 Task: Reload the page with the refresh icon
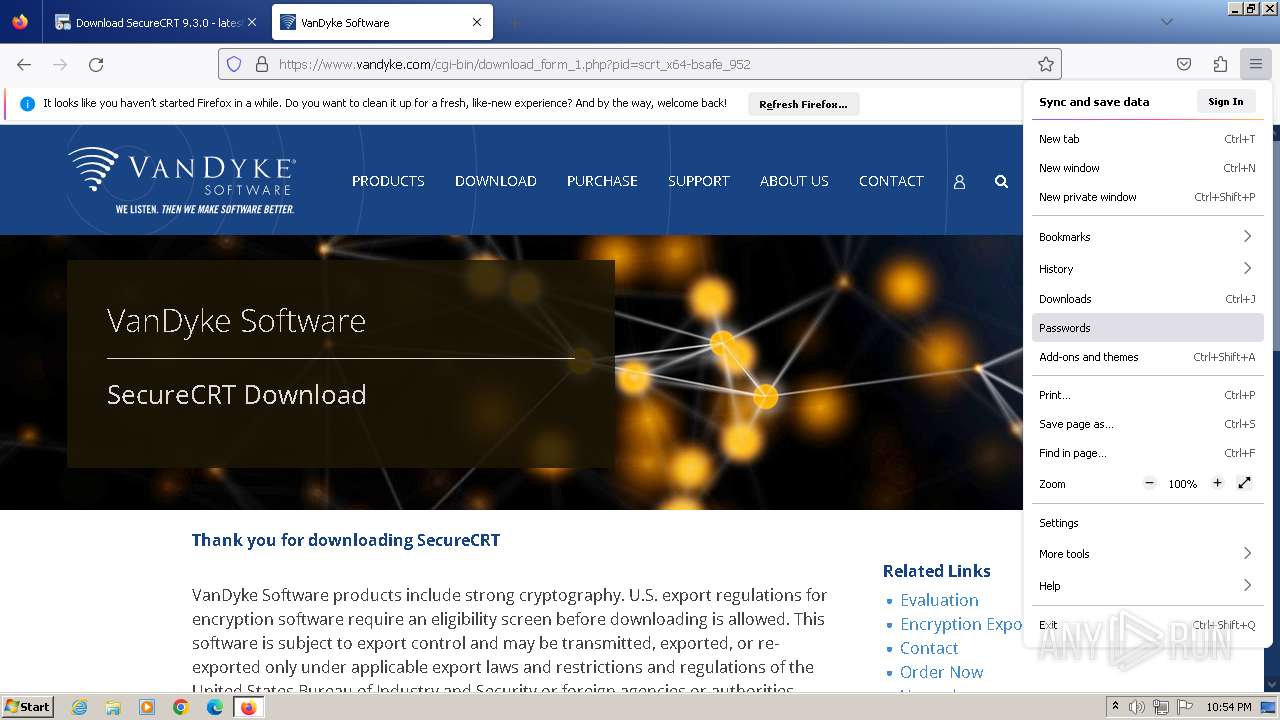(x=96, y=64)
